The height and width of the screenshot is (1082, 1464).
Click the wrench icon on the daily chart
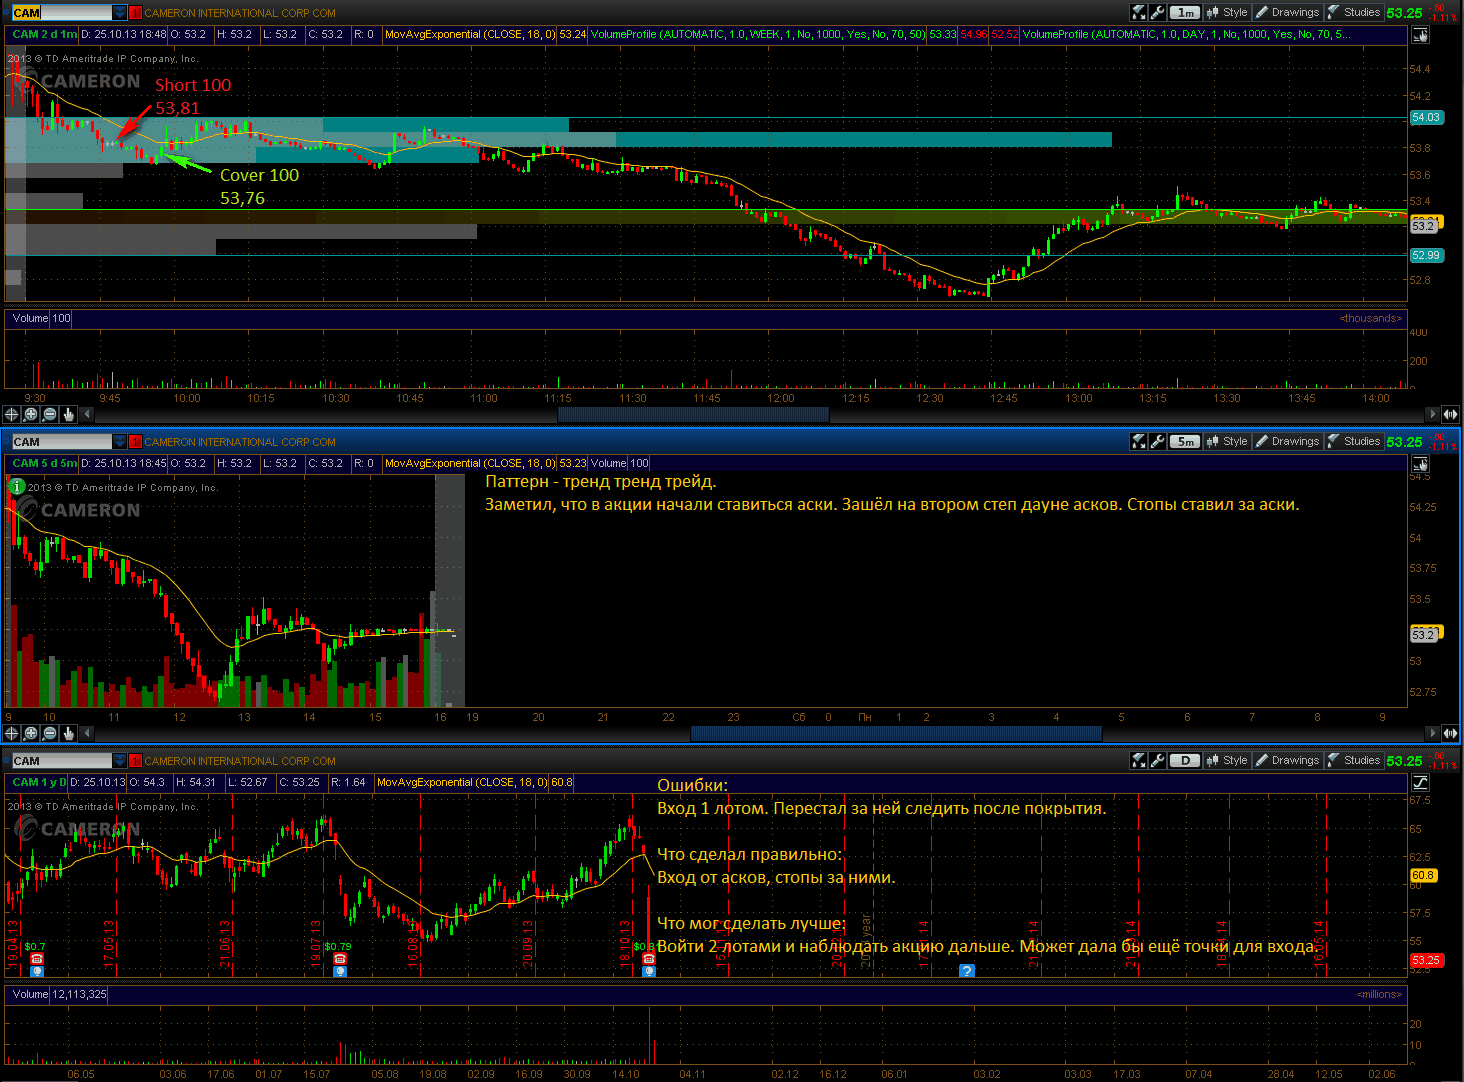click(x=1157, y=761)
